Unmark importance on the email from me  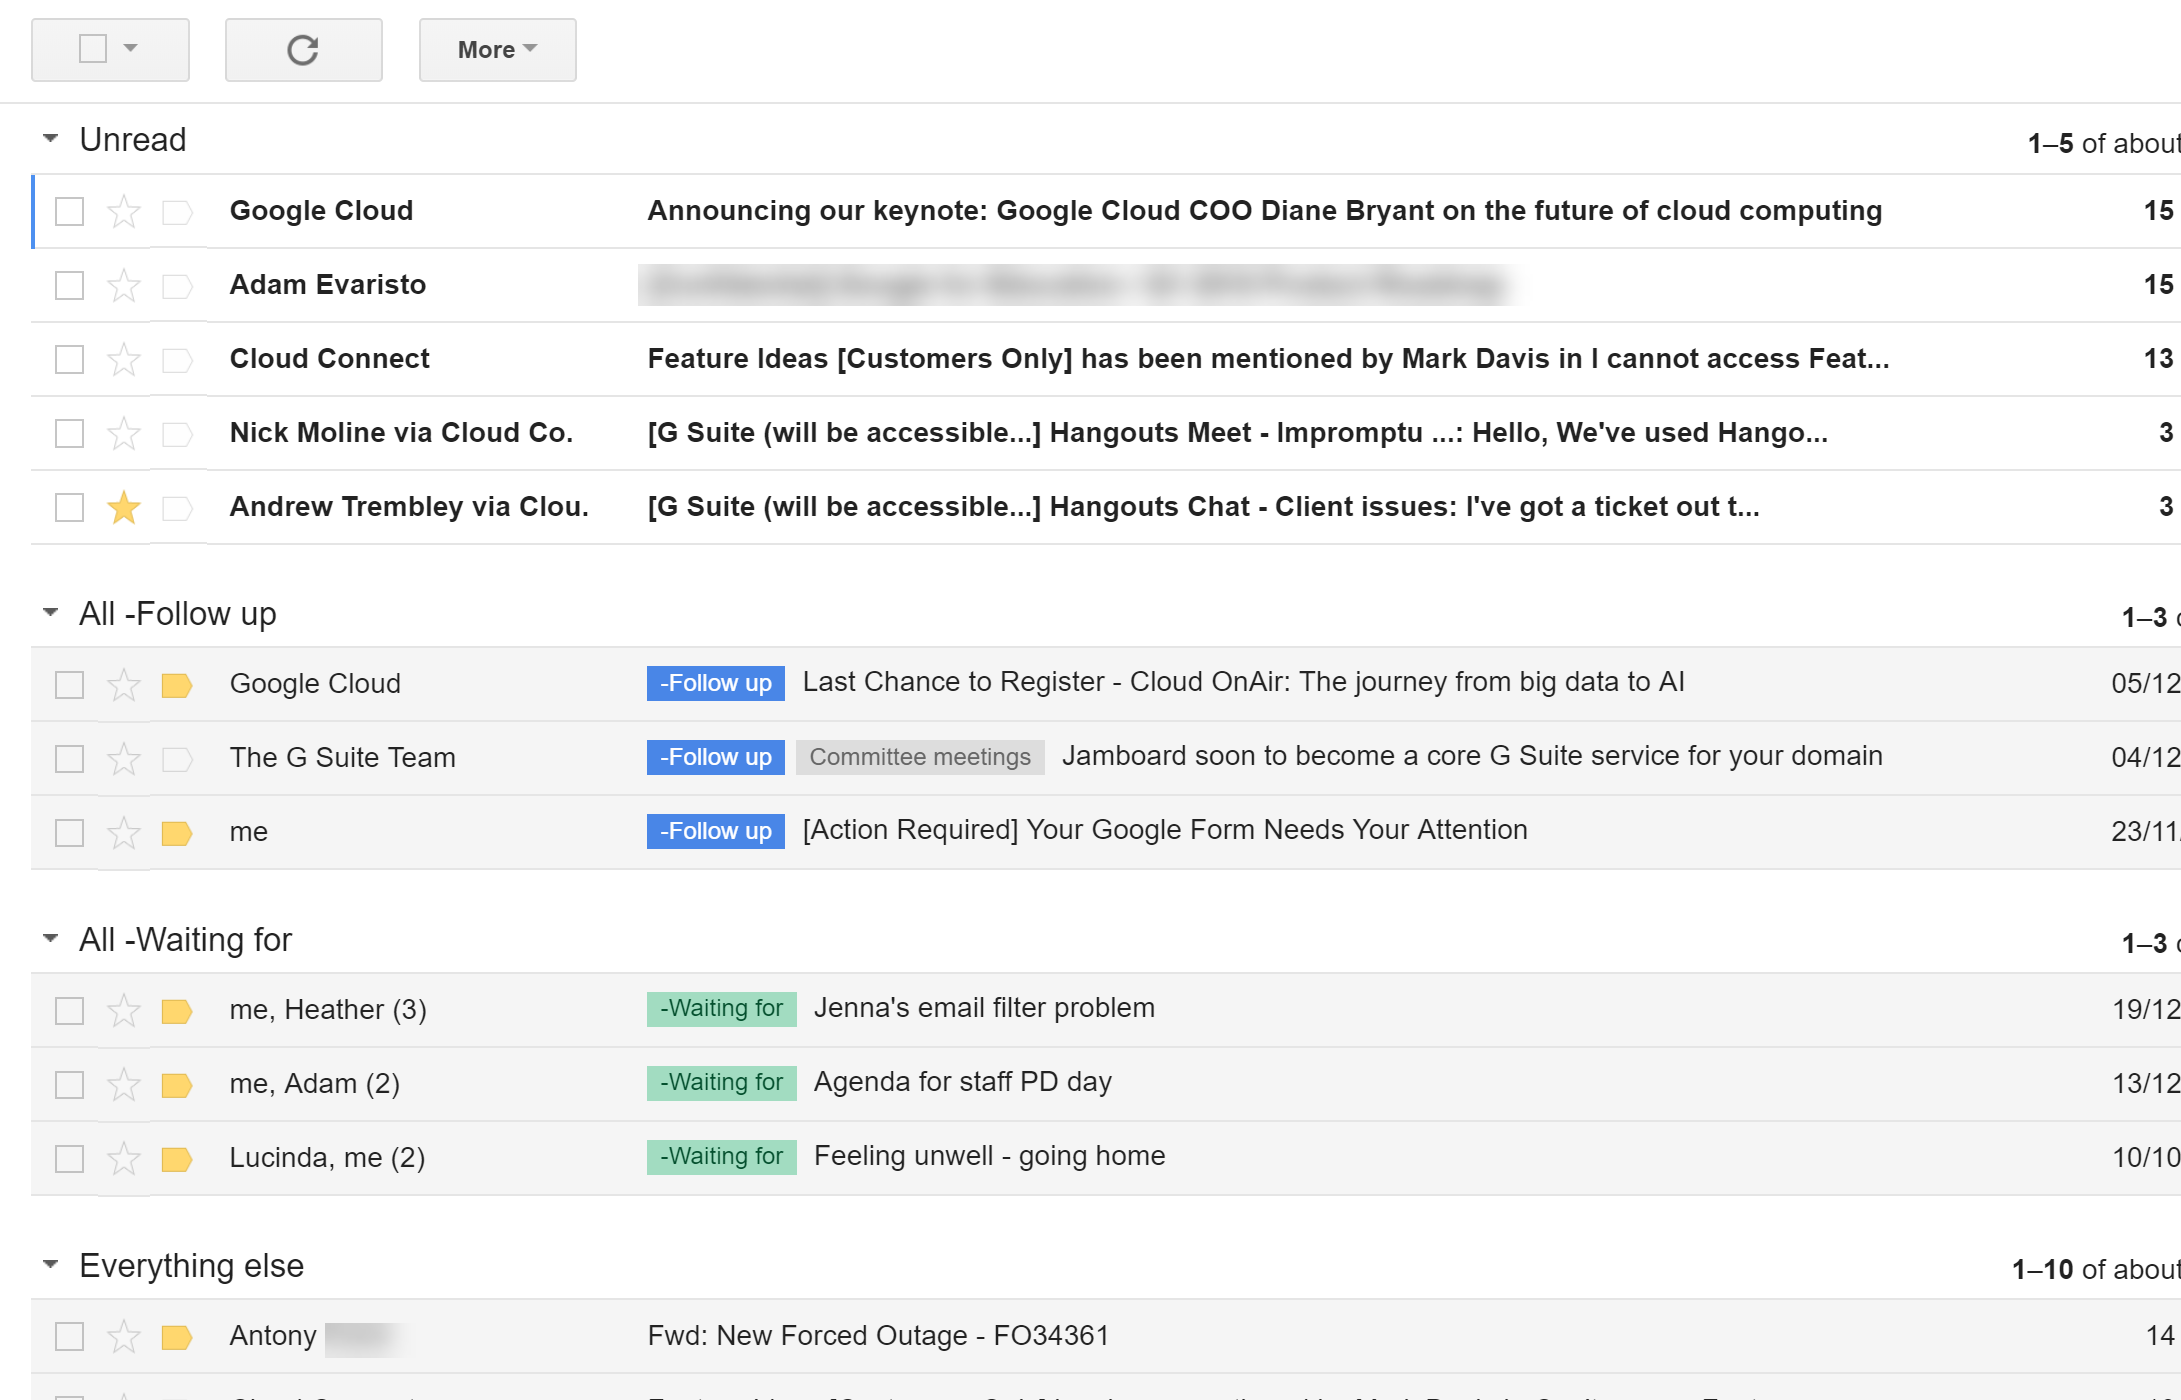click(x=177, y=833)
